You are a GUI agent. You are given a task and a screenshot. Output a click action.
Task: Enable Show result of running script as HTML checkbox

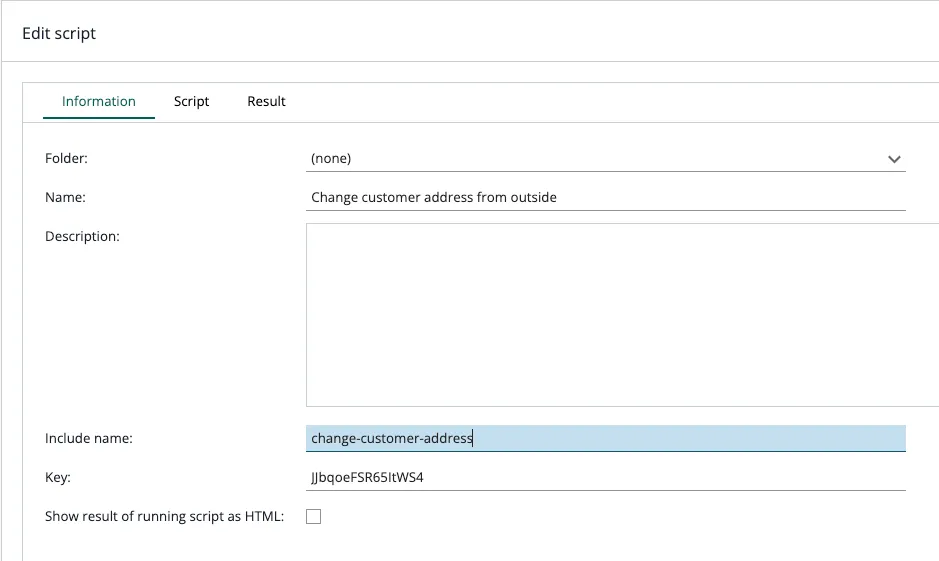pyautogui.click(x=313, y=517)
